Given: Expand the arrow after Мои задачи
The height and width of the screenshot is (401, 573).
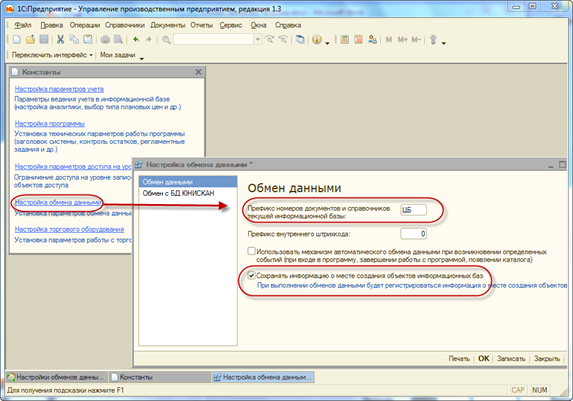Looking at the screenshot, I should click(x=142, y=58).
